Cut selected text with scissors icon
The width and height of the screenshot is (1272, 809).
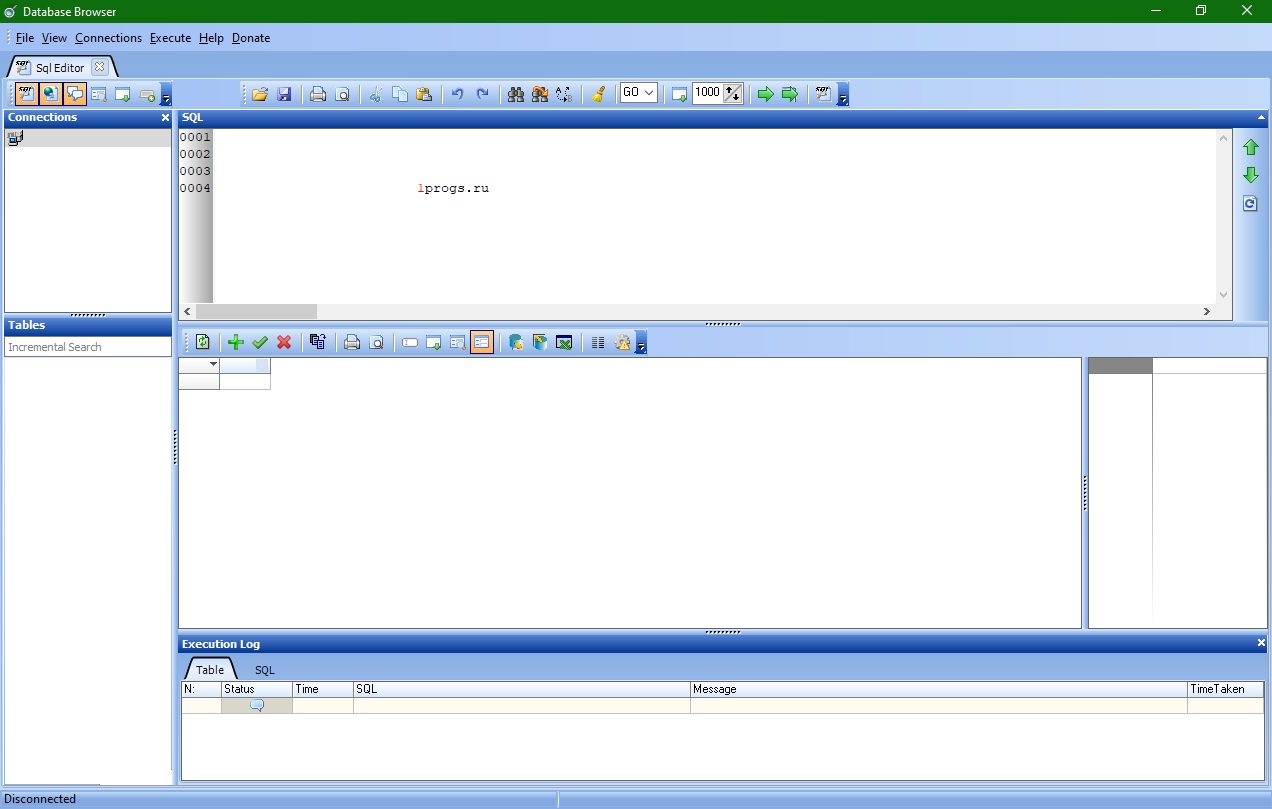(x=376, y=94)
